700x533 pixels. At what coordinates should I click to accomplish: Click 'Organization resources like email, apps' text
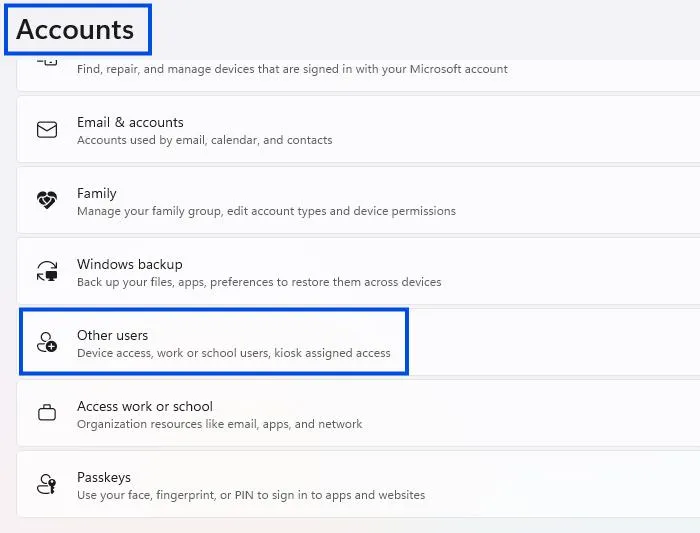pos(219,424)
